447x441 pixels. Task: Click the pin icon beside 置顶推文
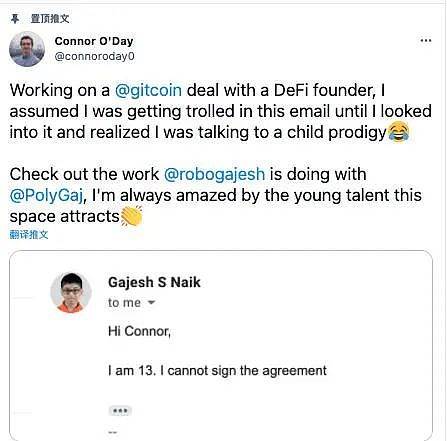point(15,19)
